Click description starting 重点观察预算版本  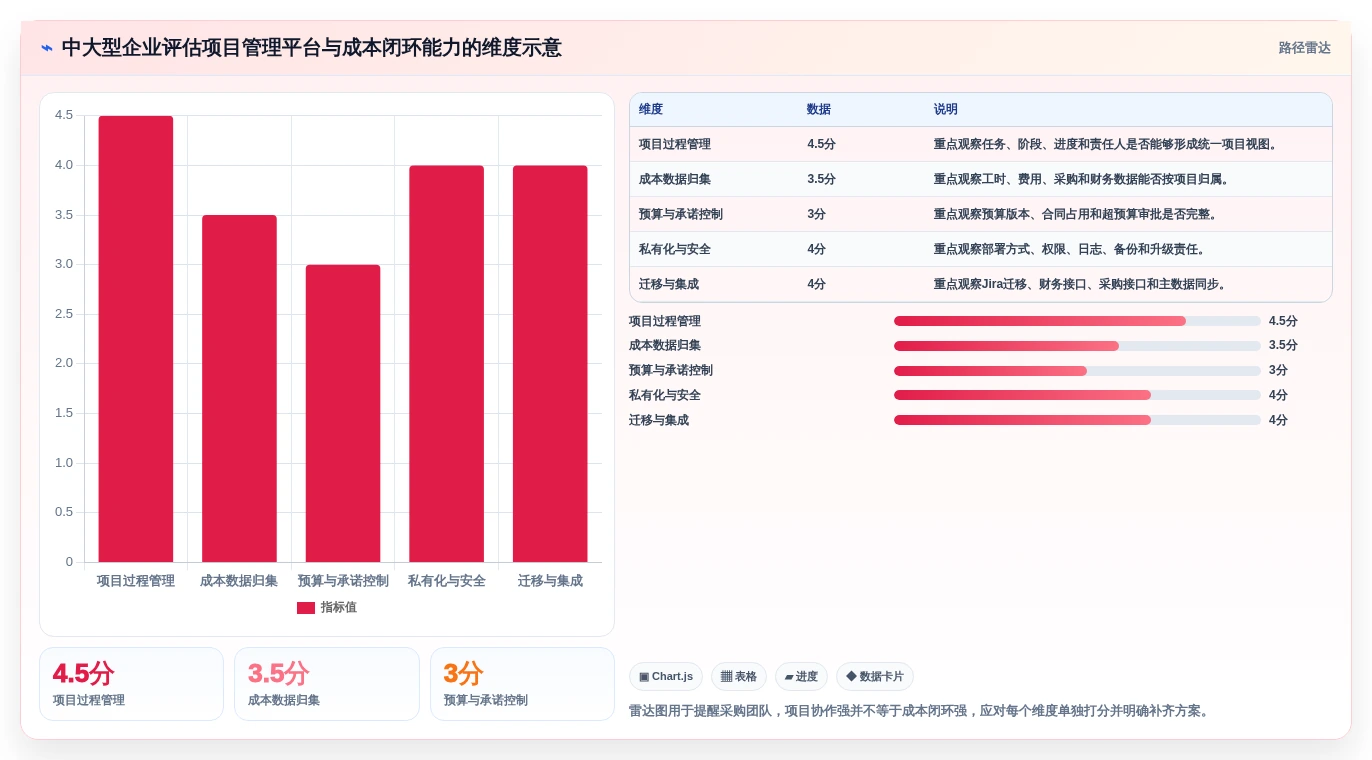point(1076,214)
